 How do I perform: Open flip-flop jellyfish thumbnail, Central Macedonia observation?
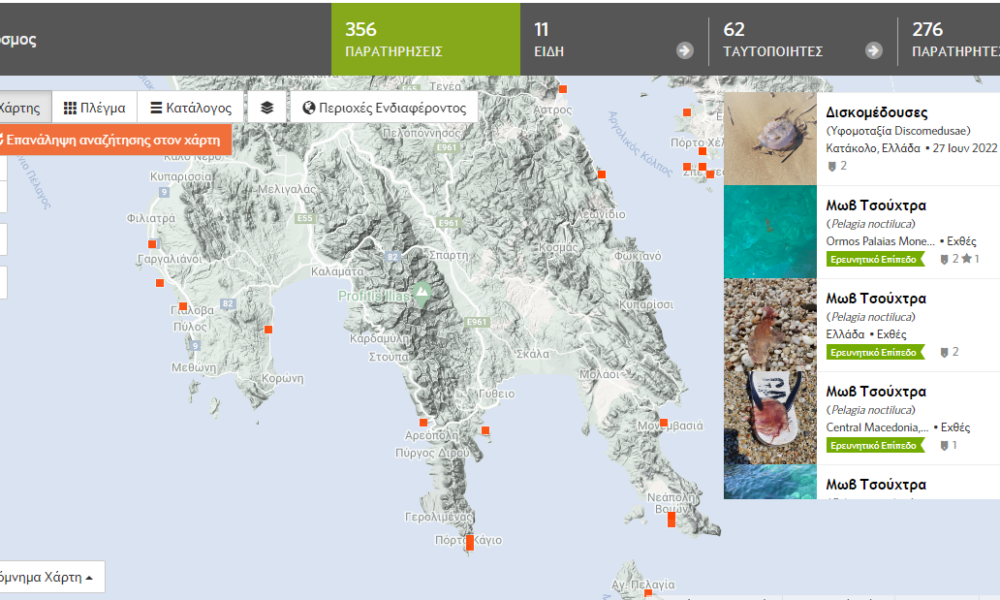[770, 418]
